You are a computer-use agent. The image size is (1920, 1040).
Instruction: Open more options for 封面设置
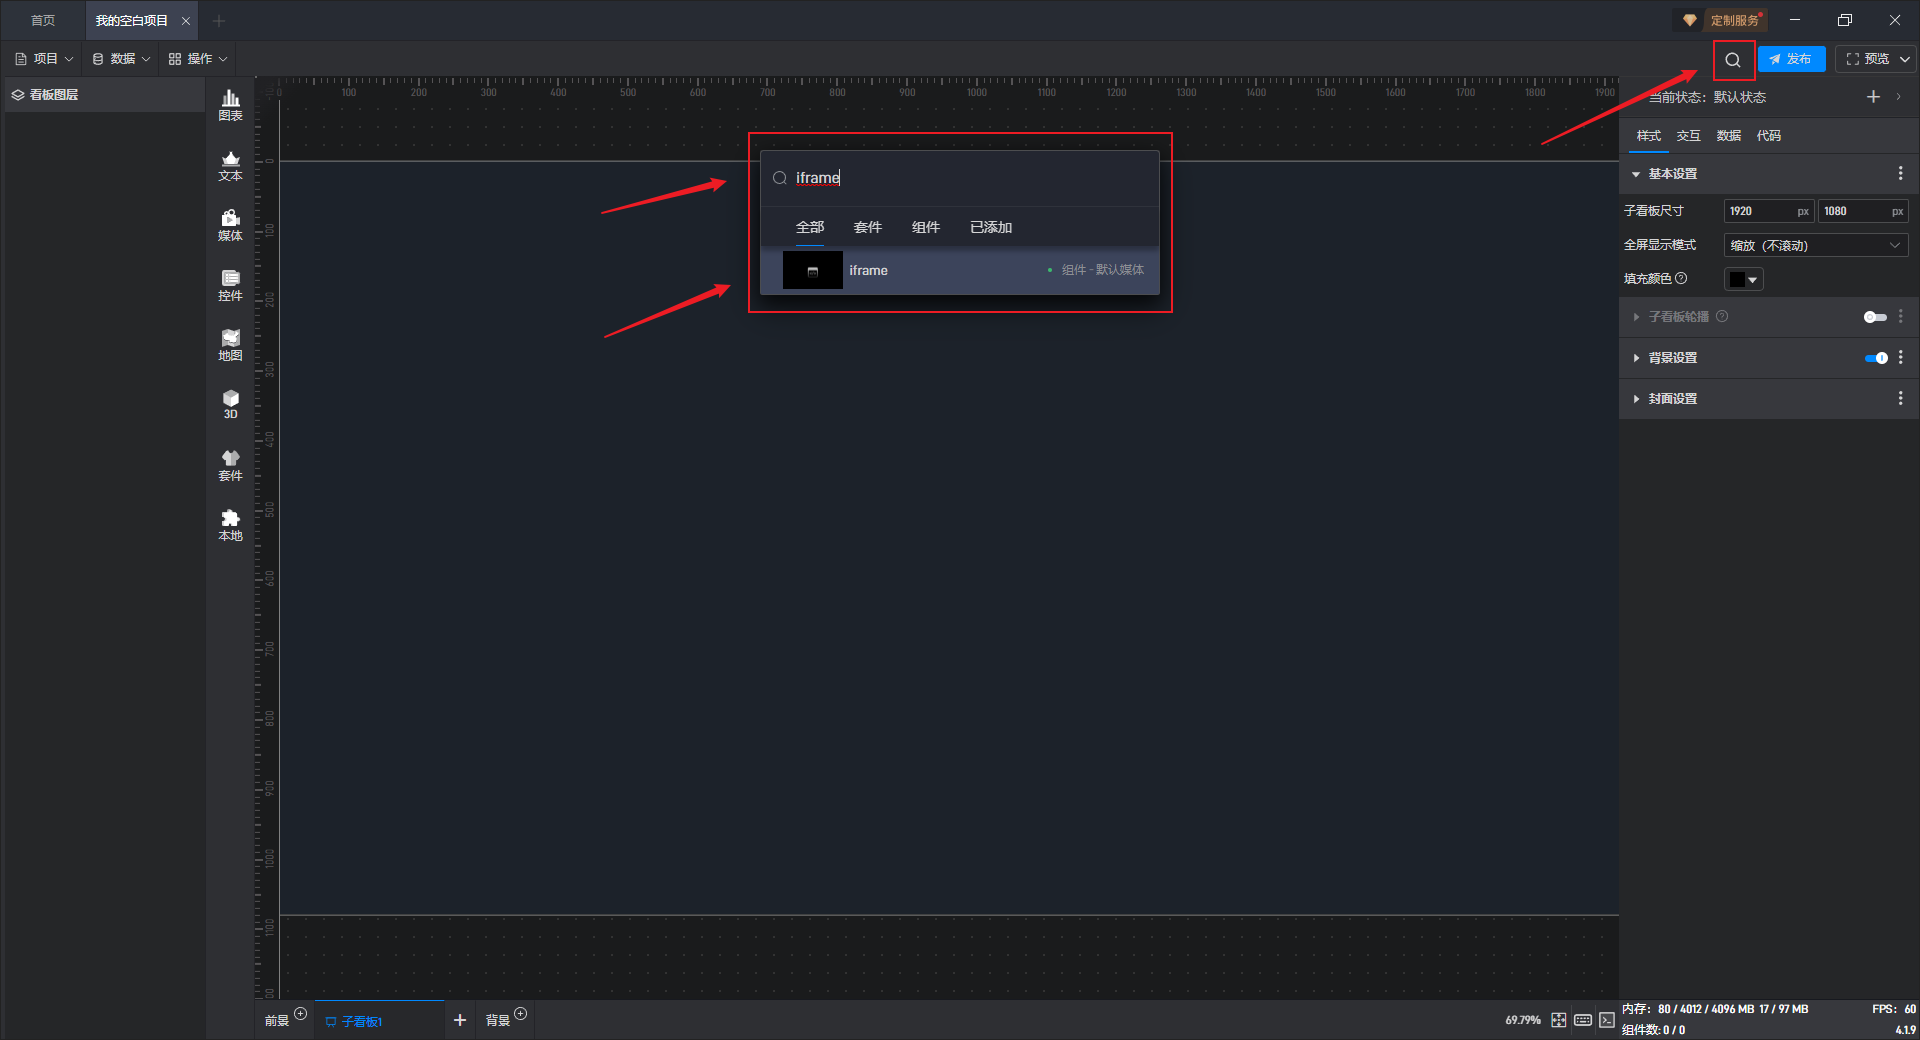(x=1901, y=398)
